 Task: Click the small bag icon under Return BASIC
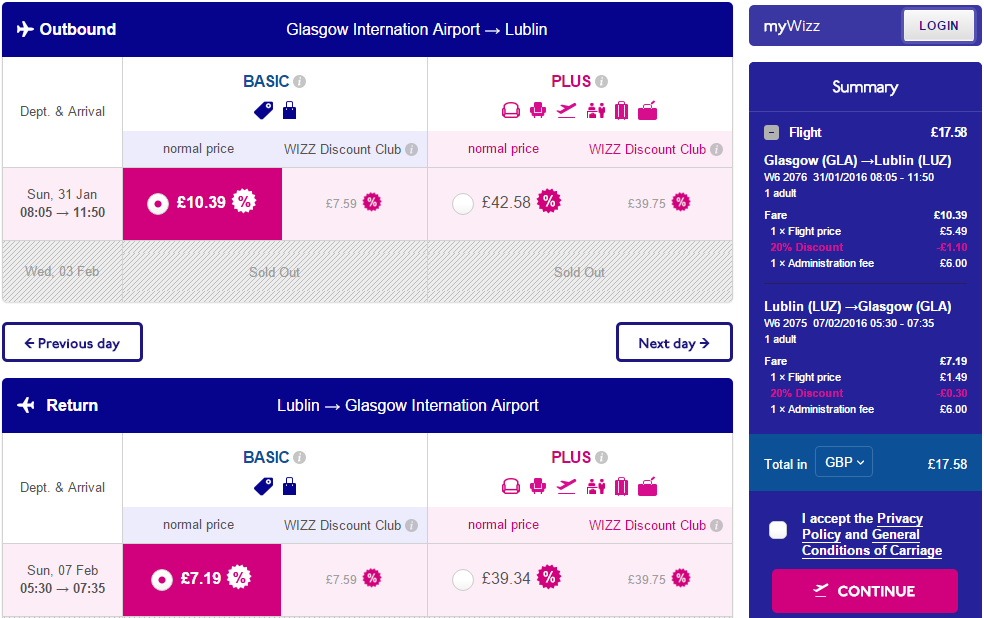pyautogui.click(x=289, y=486)
